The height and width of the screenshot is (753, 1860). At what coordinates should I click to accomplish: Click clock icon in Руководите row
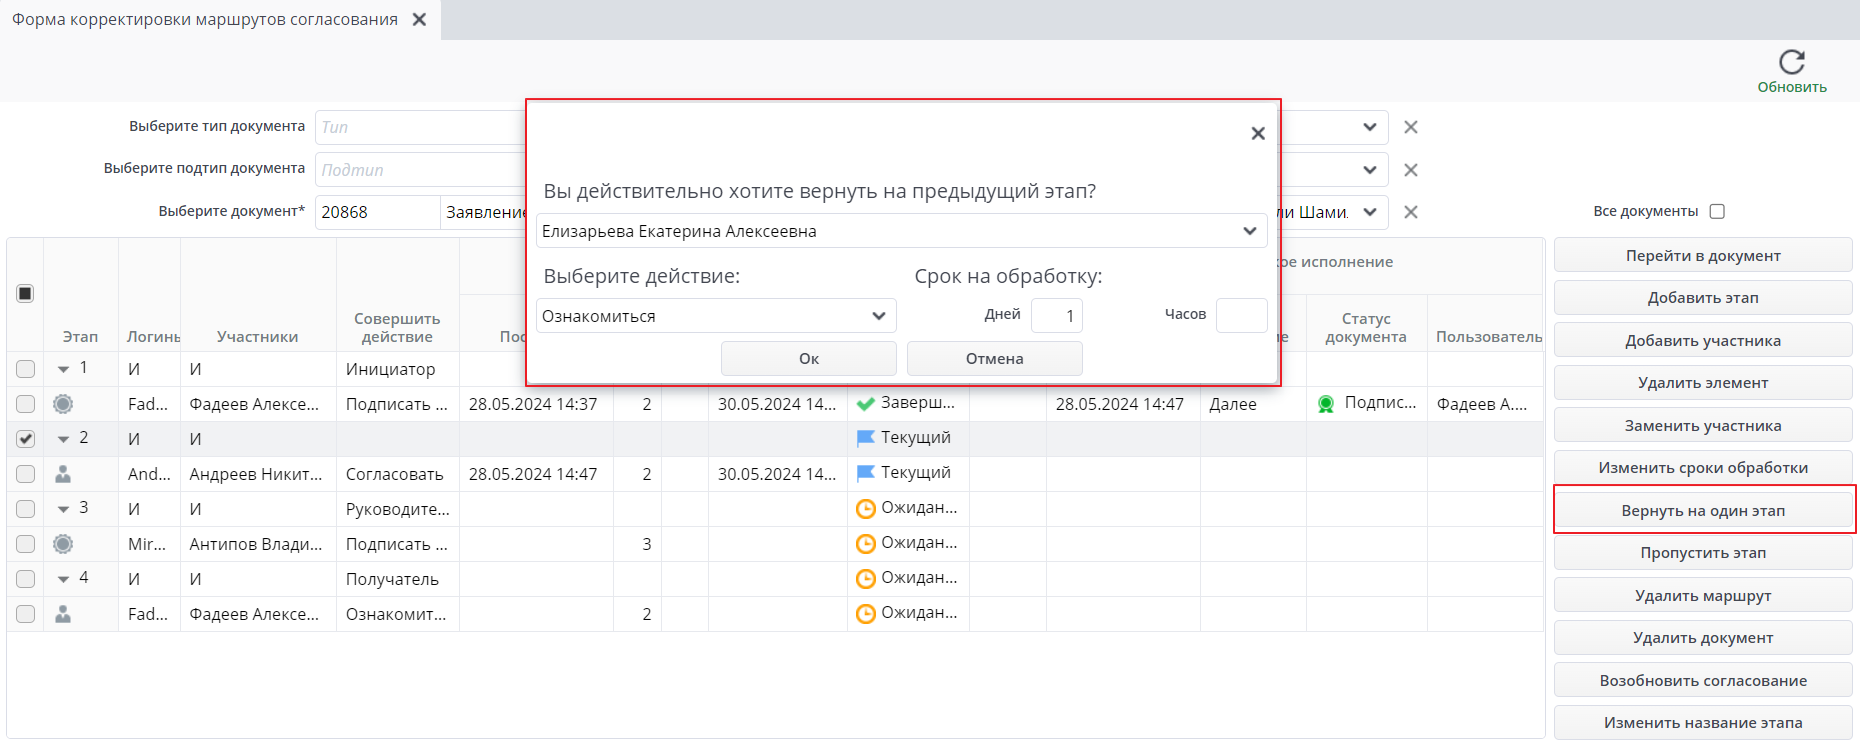[x=866, y=509]
